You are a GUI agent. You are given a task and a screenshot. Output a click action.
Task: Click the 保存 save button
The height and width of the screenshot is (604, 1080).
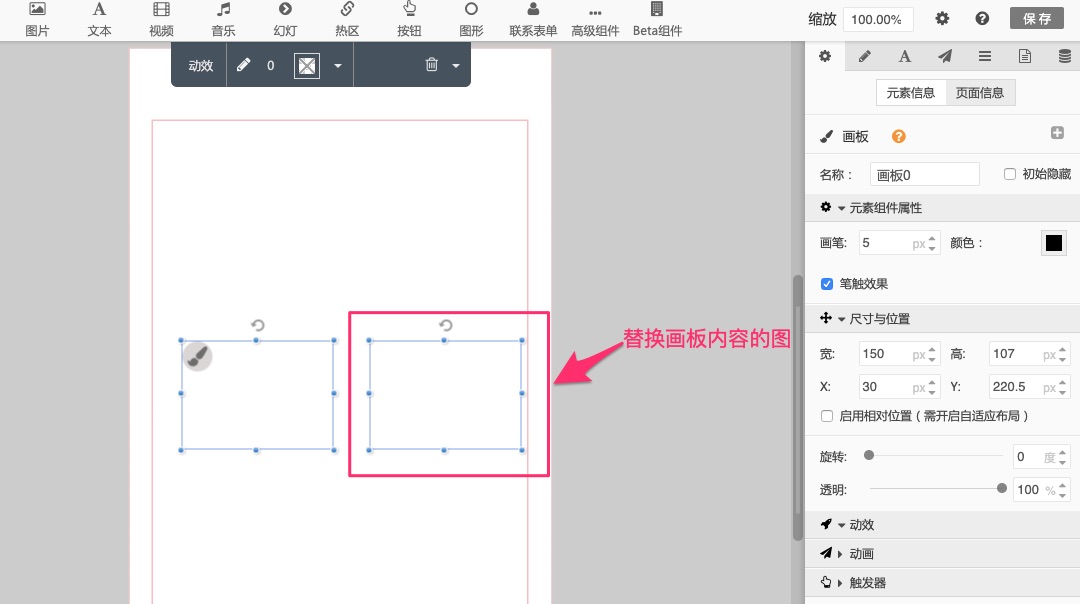tap(1037, 19)
